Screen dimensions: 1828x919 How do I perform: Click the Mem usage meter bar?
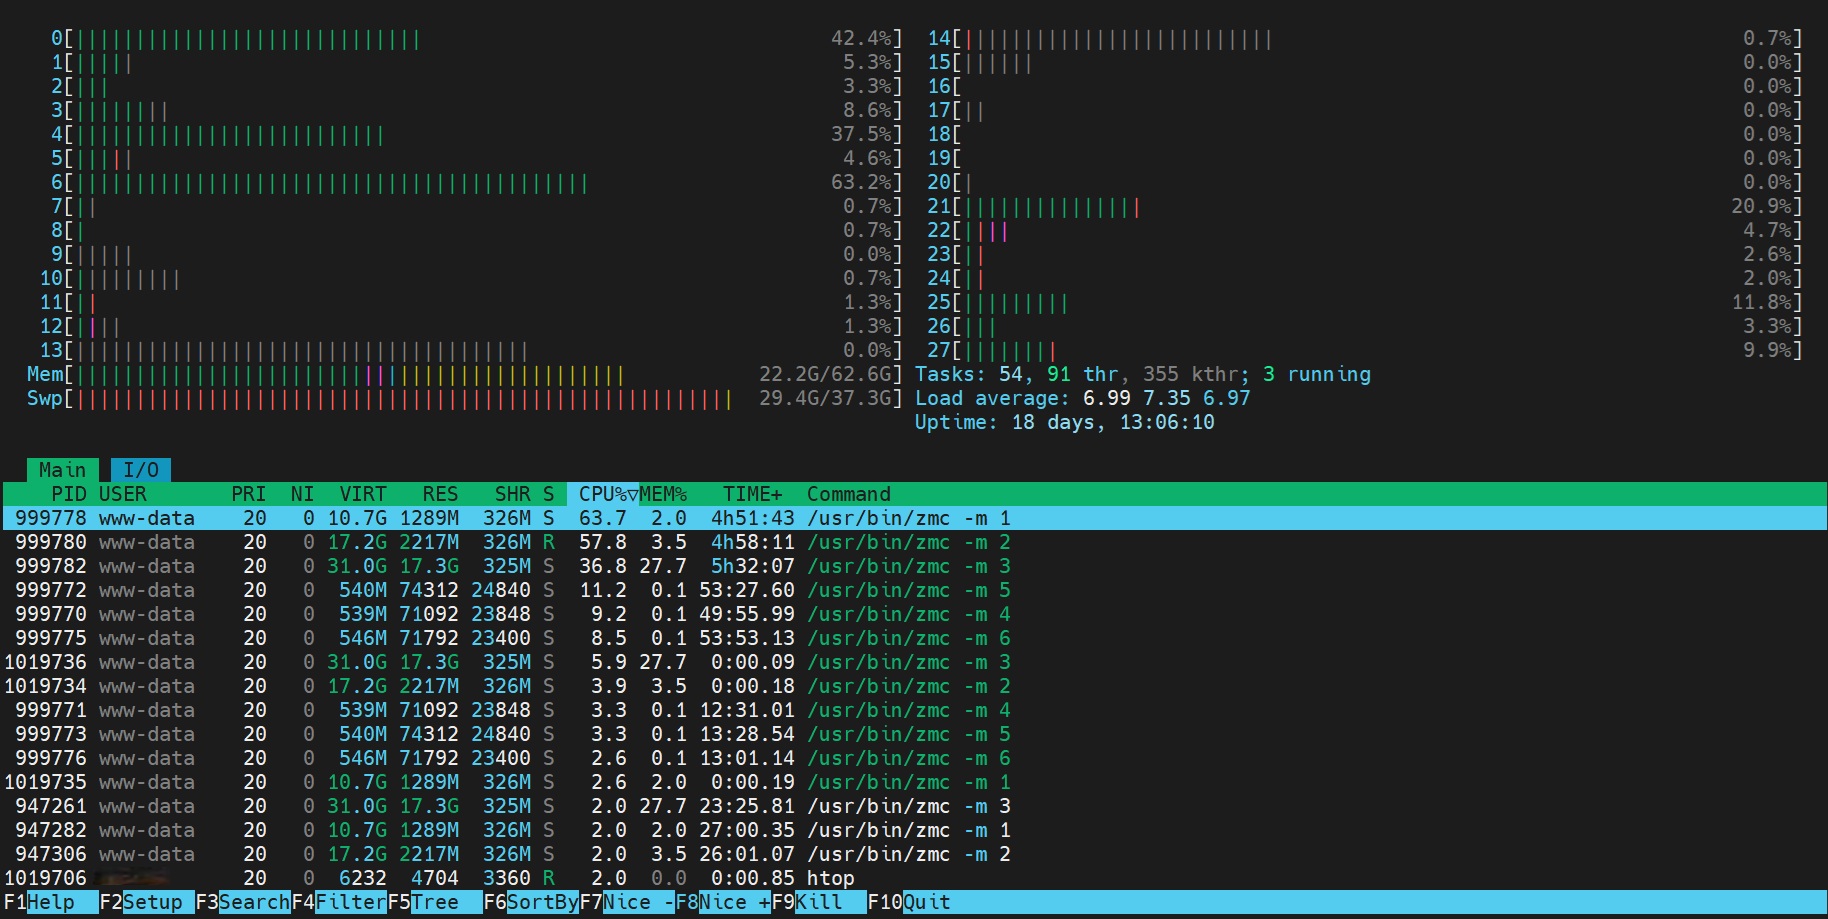[465, 374]
